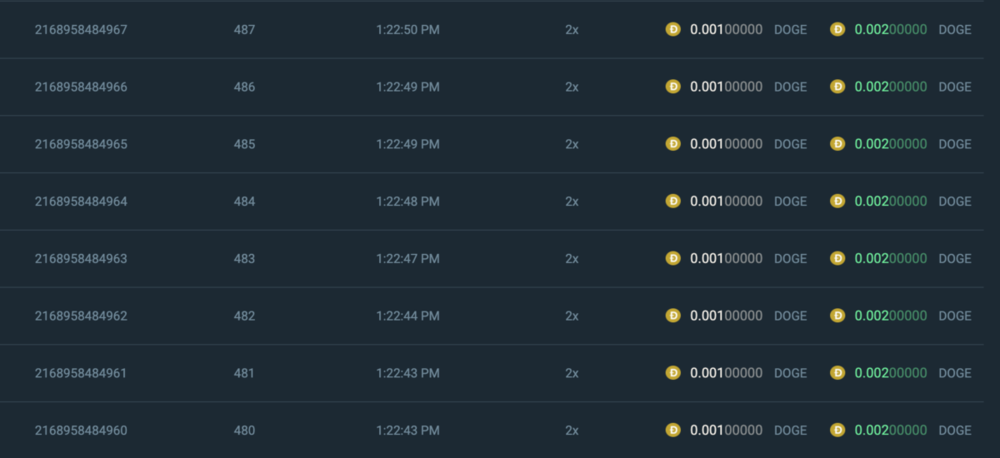Click the green 0.002 payout in row 483
The height and width of the screenshot is (458, 1000).
click(890, 258)
